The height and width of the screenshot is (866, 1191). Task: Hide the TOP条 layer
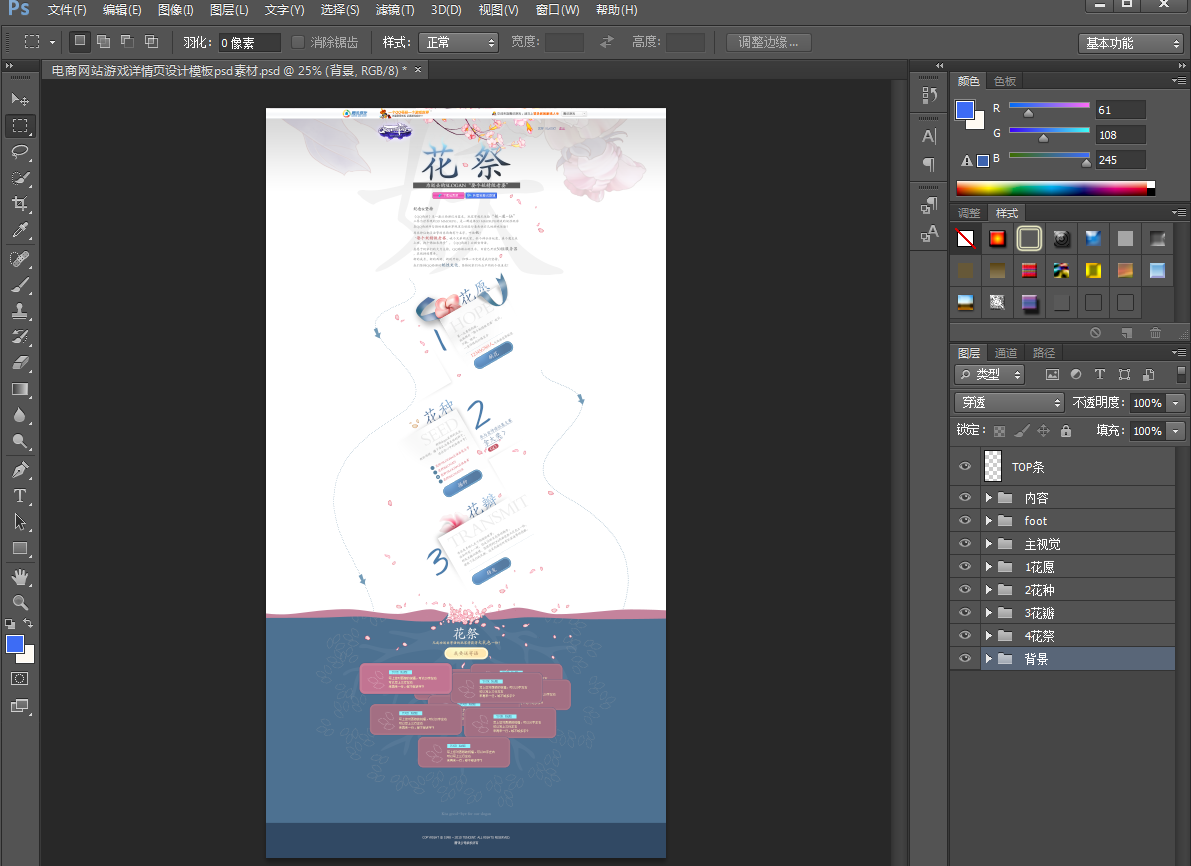point(965,467)
